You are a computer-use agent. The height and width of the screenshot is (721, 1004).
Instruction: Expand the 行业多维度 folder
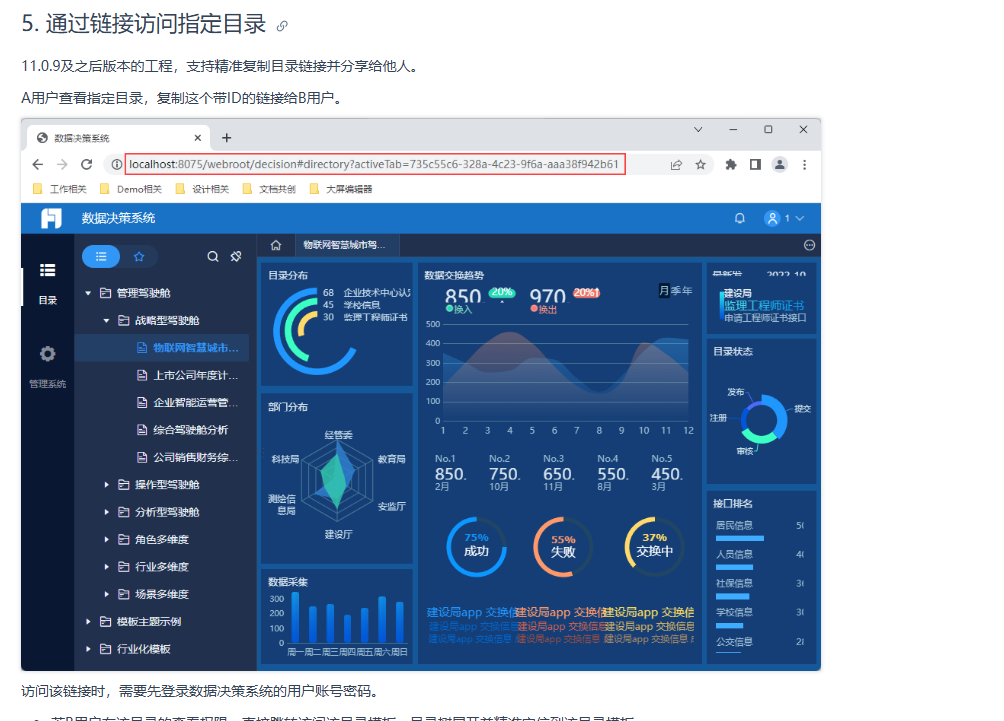106,567
